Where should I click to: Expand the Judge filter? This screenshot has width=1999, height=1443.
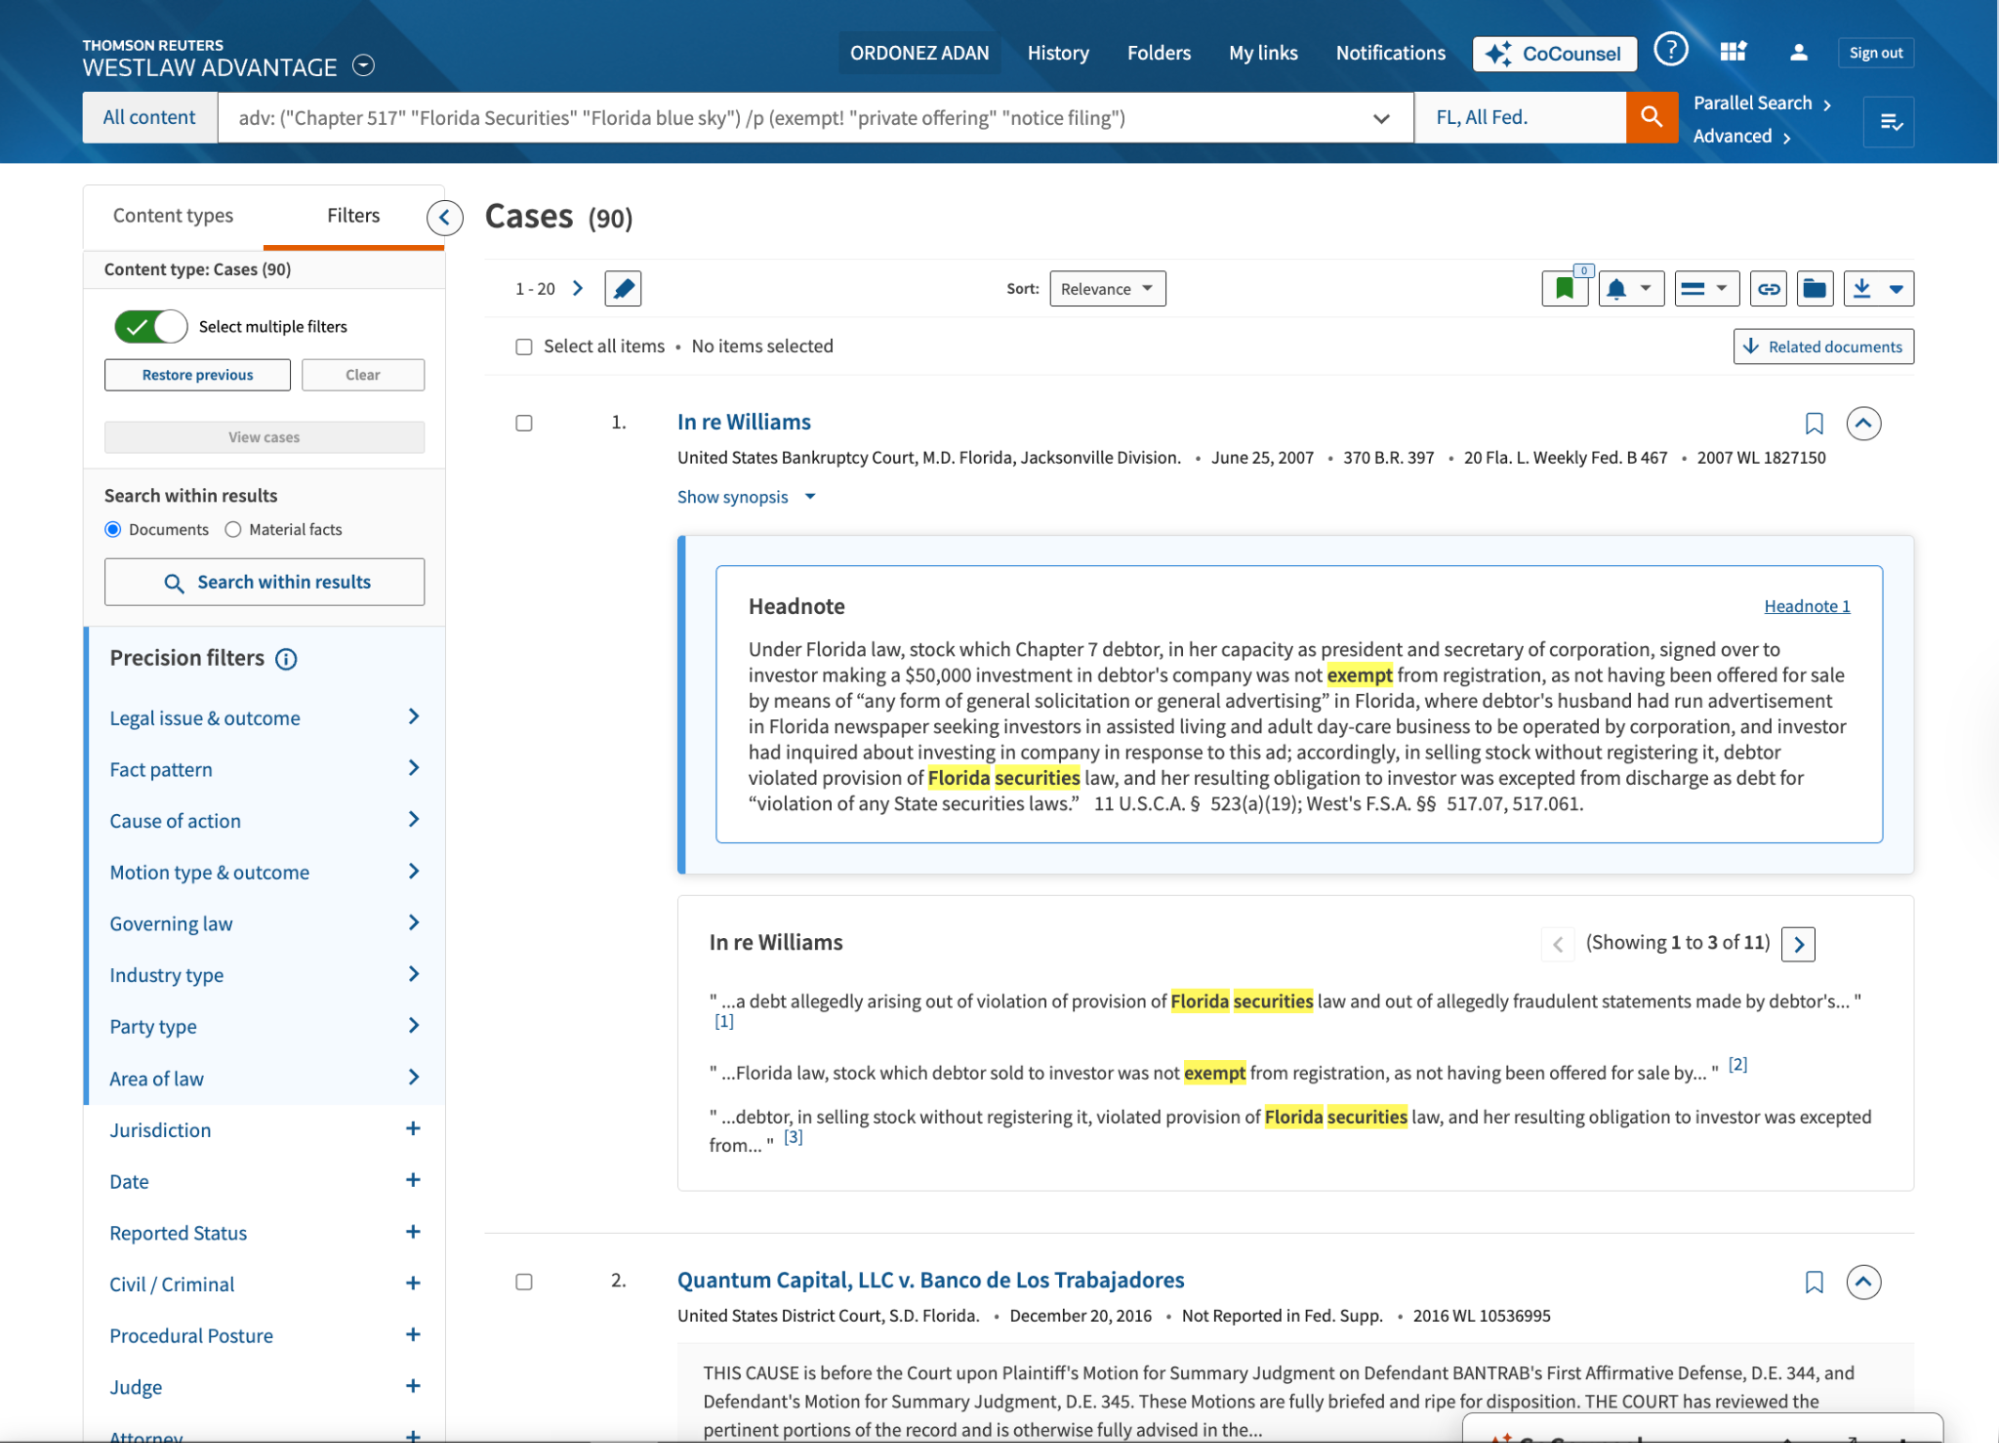pos(265,1387)
